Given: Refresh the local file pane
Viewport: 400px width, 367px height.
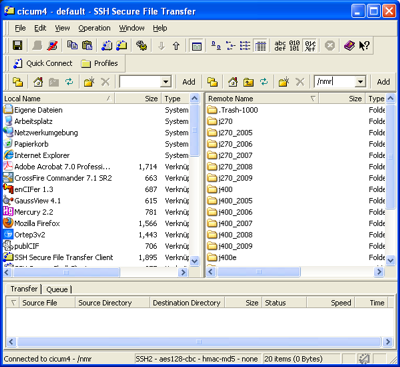Looking at the screenshot, I should click(69, 82).
